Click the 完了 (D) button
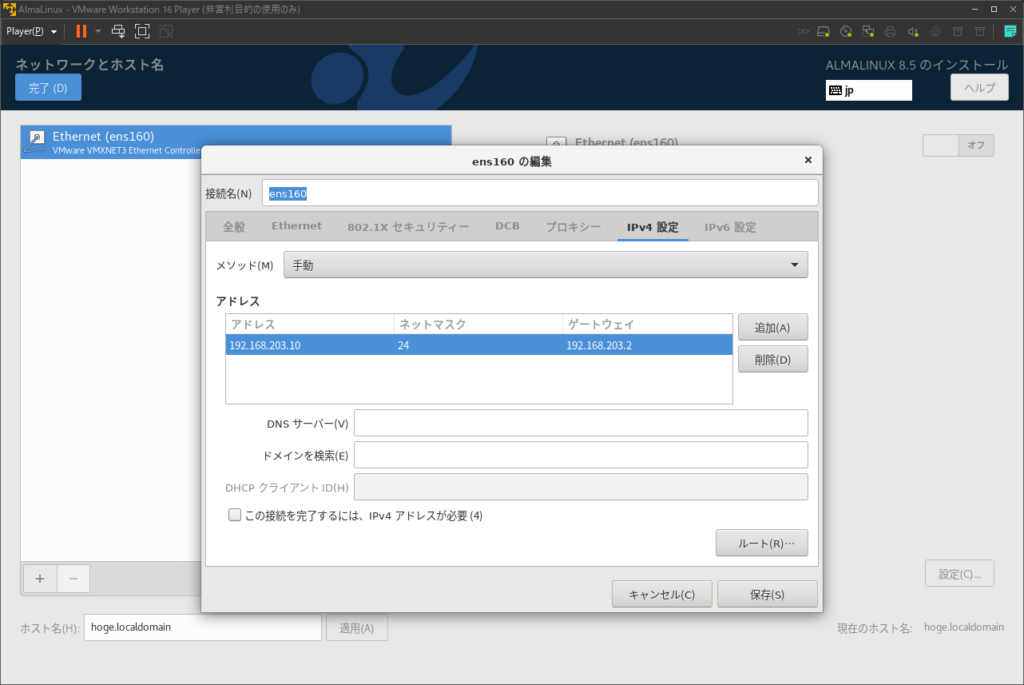The height and width of the screenshot is (685, 1024). (x=48, y=88)
